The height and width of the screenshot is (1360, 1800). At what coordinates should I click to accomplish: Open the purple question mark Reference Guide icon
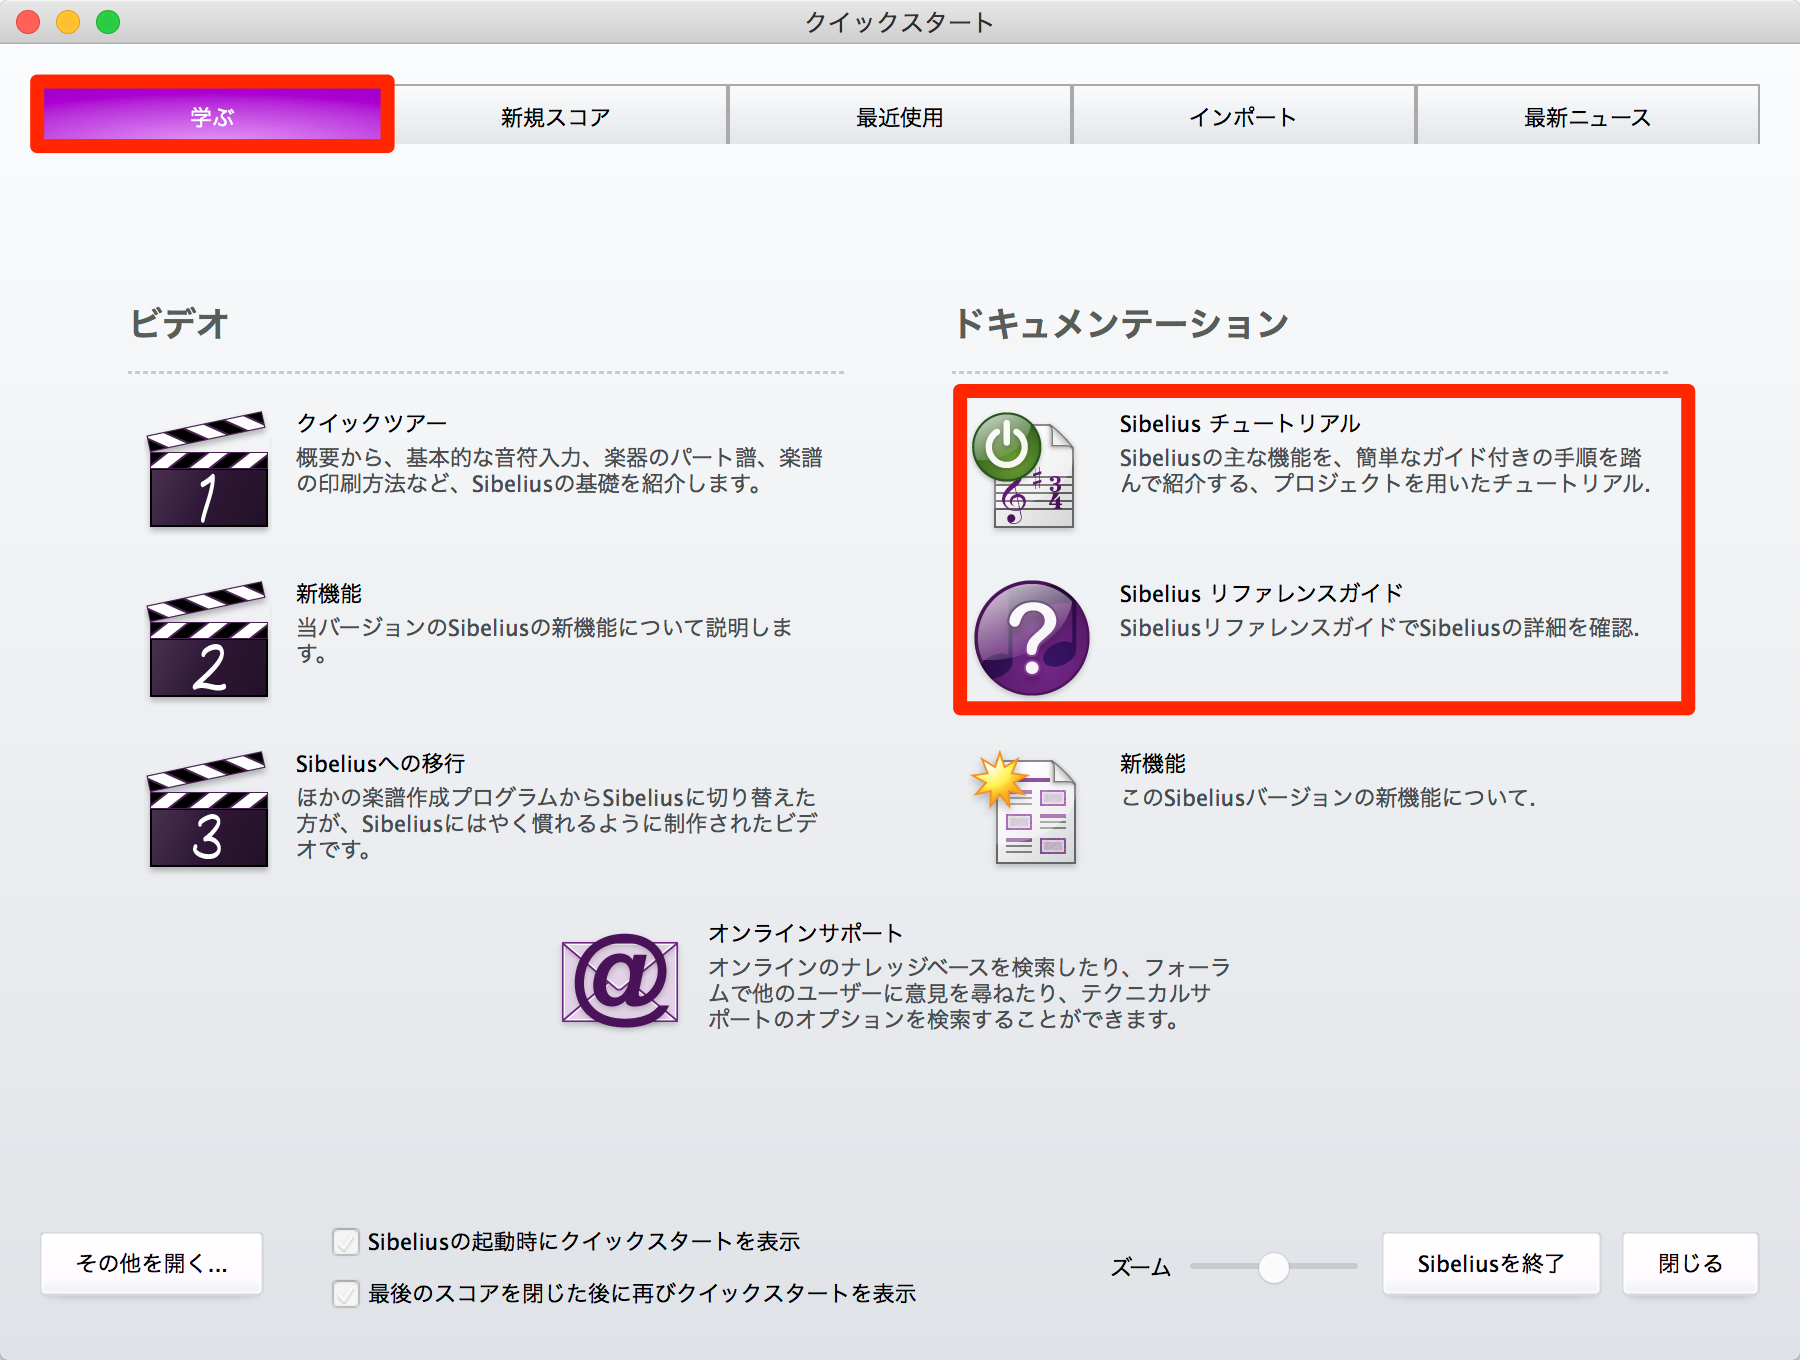coord(1032,638)
